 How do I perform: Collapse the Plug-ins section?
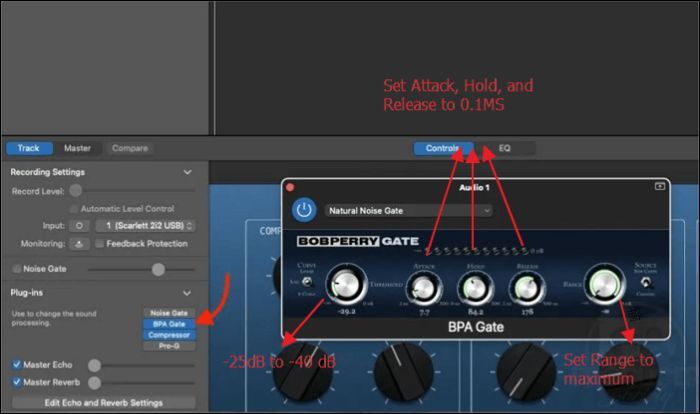(x=187, y=293)
